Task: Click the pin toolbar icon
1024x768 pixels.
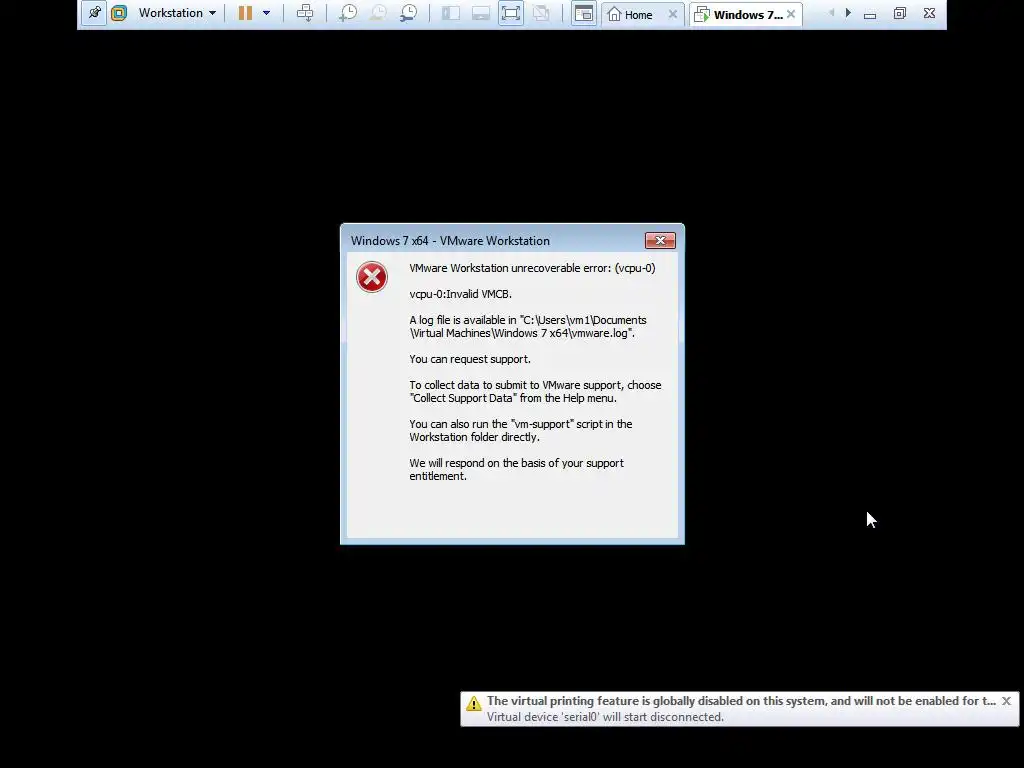Action: coord(94,13)
